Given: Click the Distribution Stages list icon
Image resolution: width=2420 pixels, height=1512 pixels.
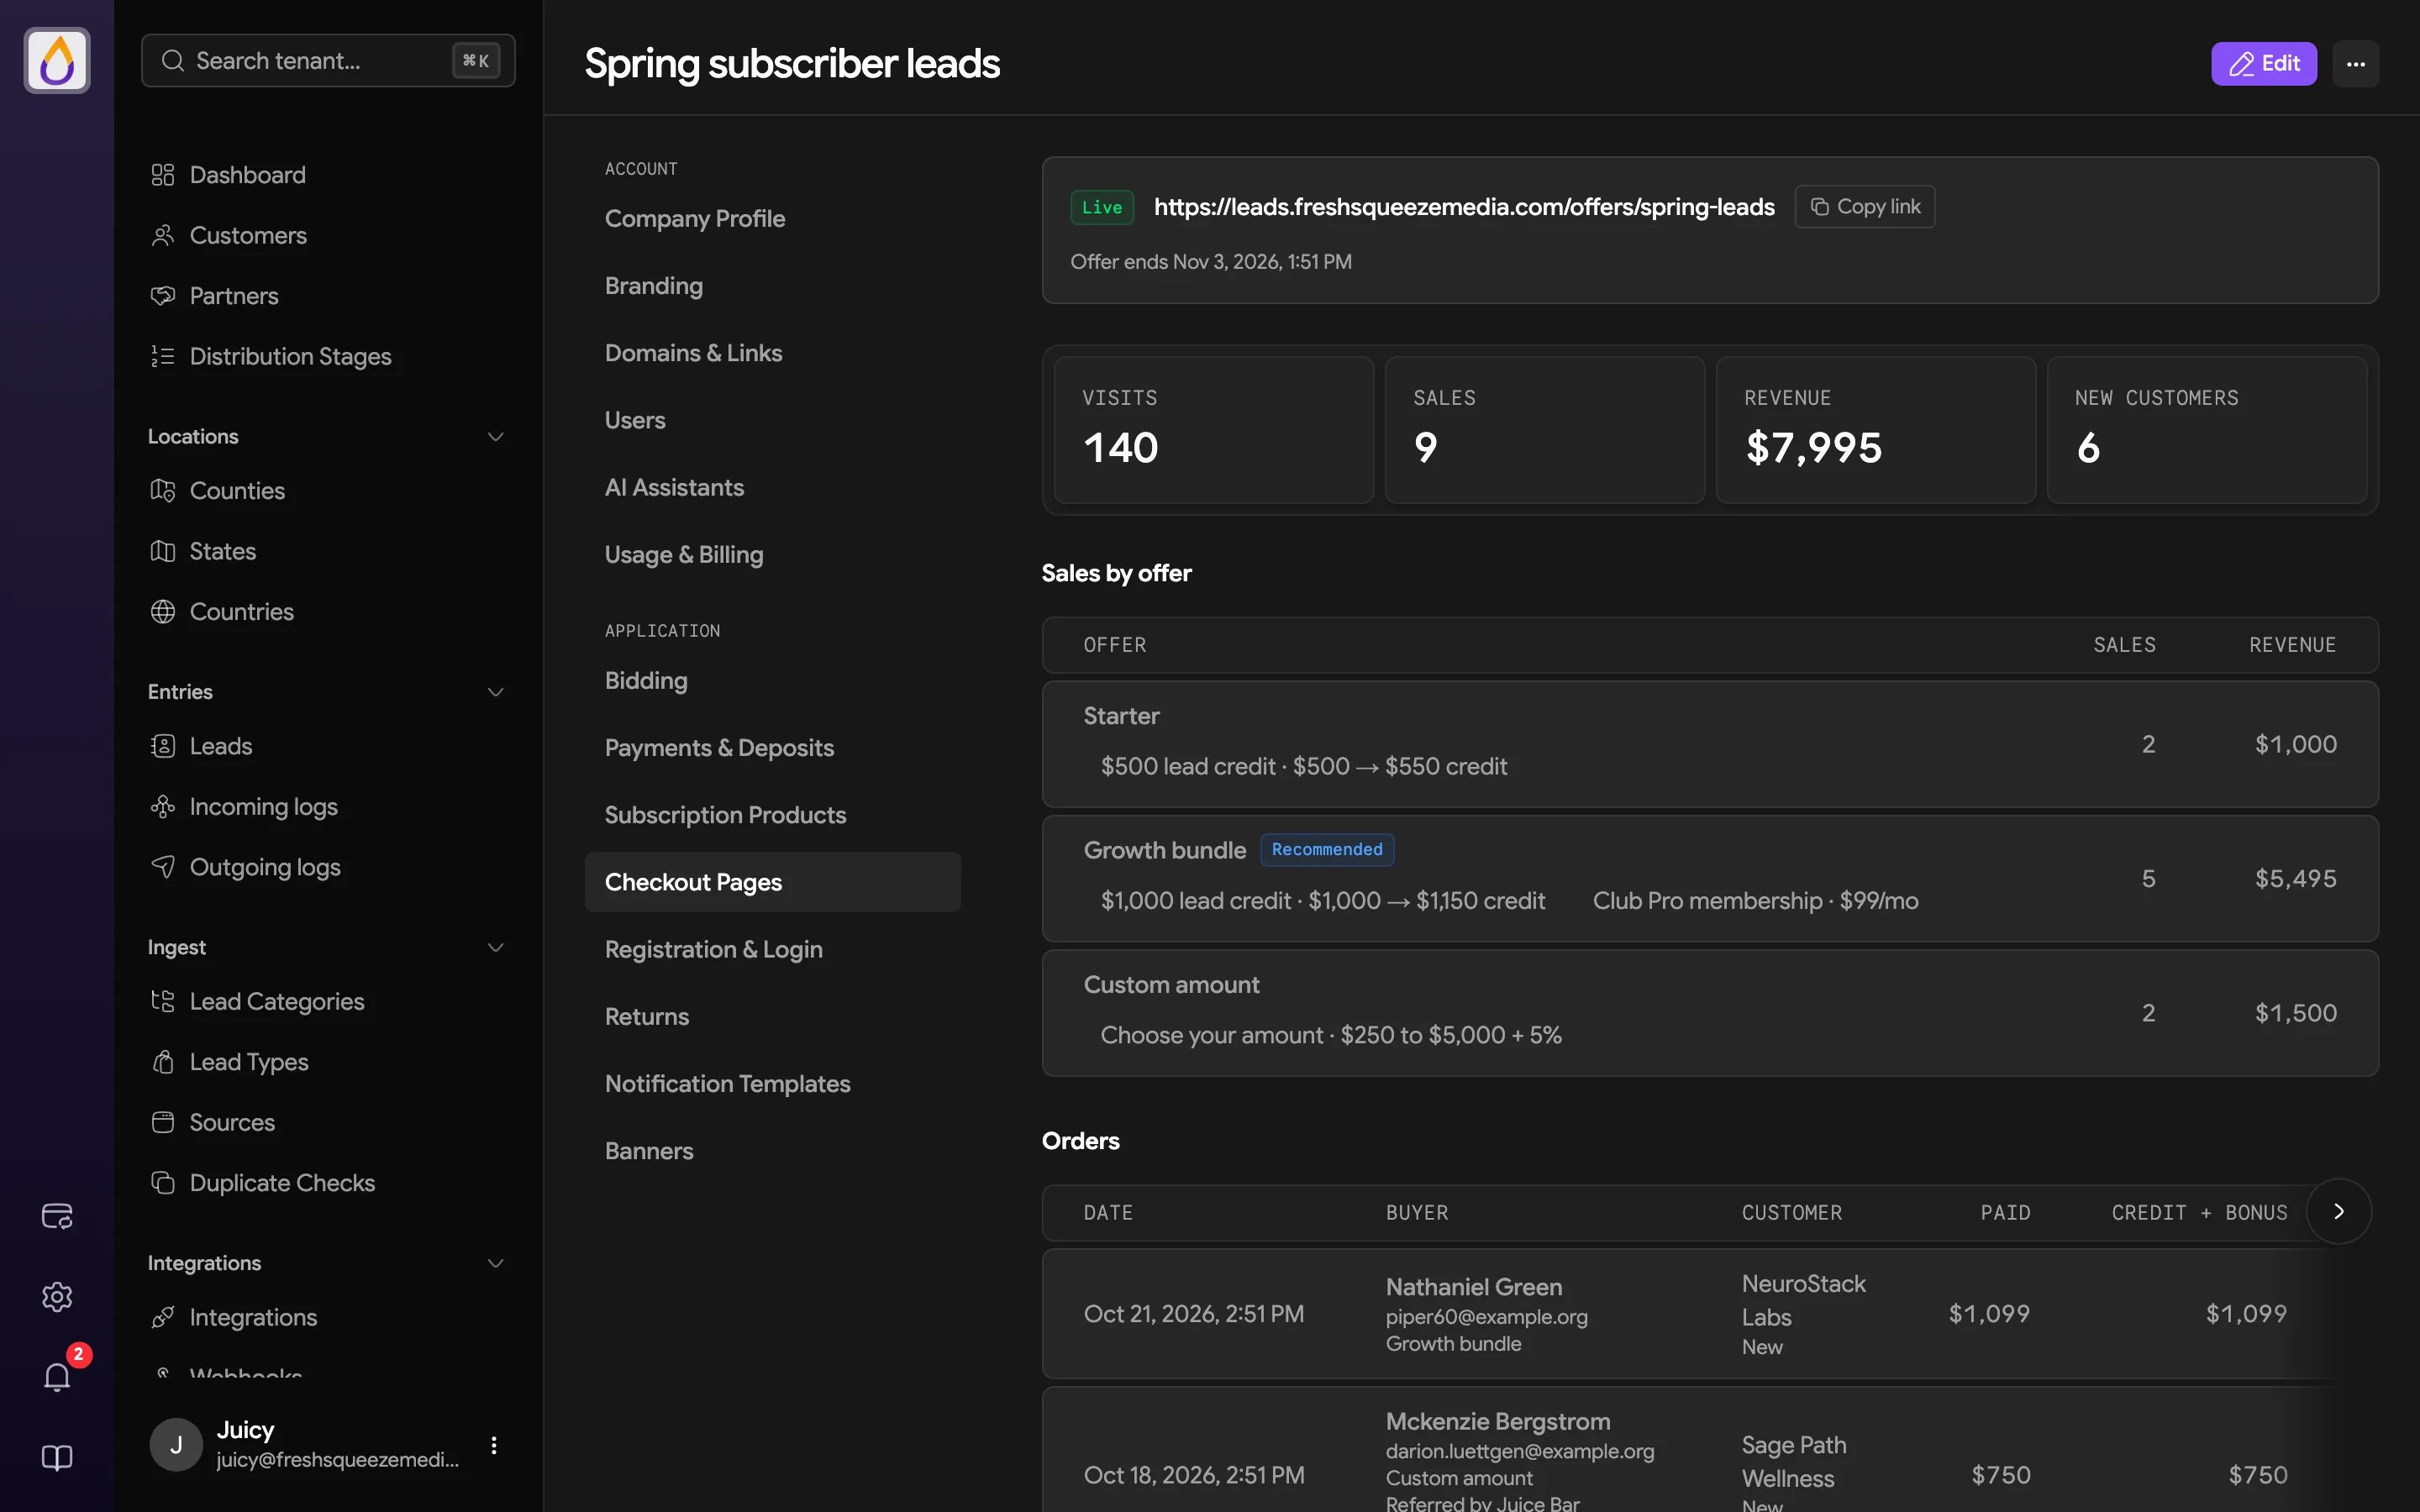Looking at the screenshot, I should [x=163, y=356].
